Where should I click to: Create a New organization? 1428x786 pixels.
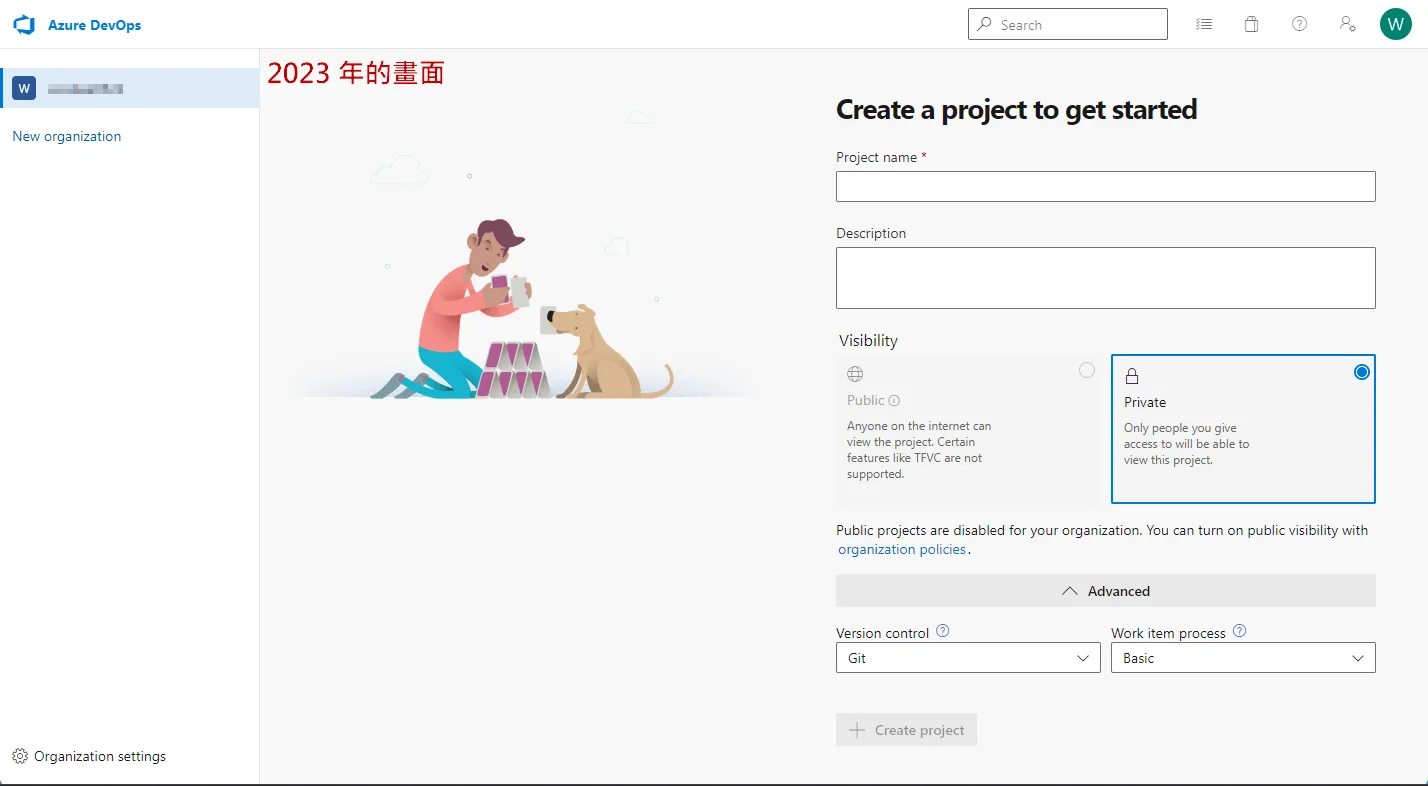click(x=66, y=136)
